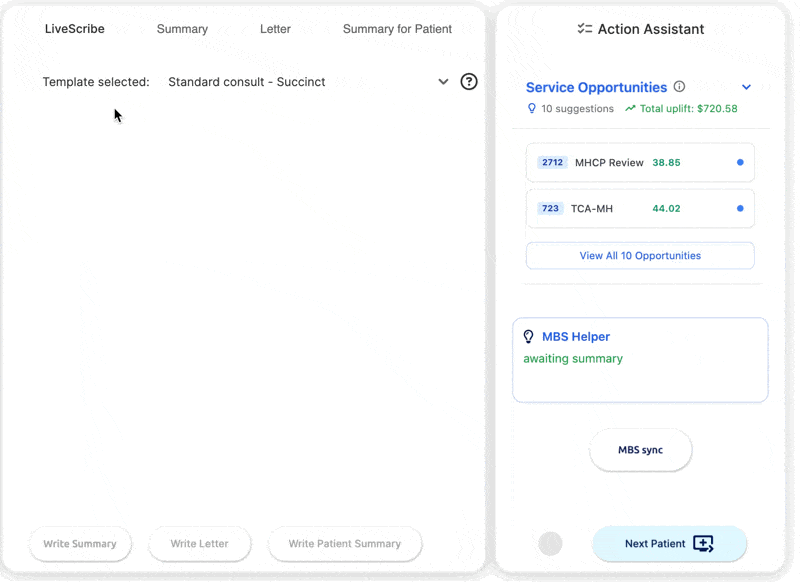Screen dimensions: 800x582
Task: Click the MBS sync button
Action: pos(640,450)
